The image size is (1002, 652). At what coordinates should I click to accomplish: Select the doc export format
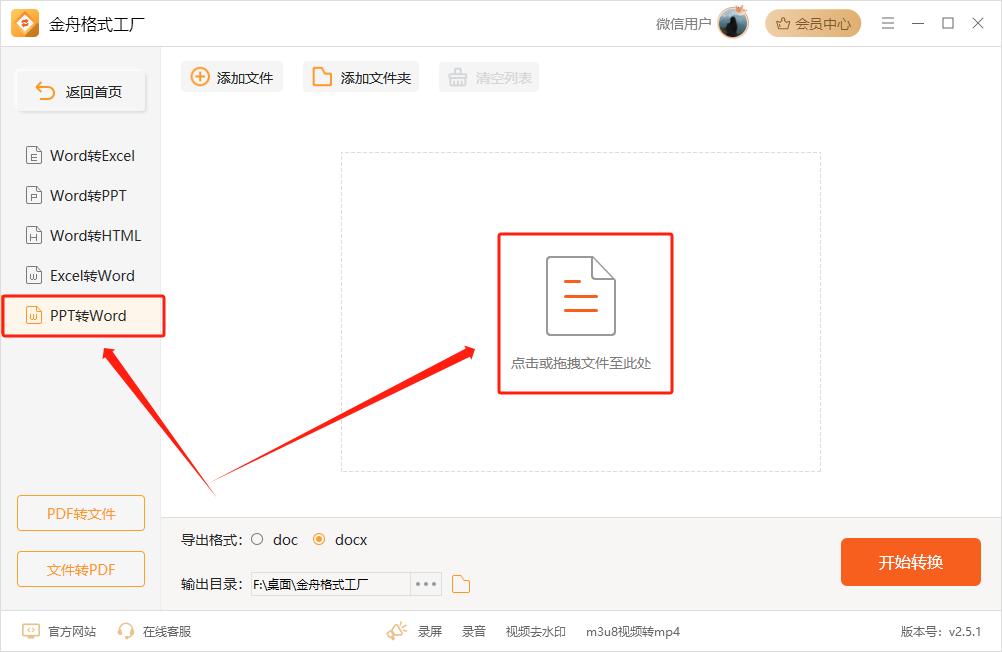[x=257, y=539]
